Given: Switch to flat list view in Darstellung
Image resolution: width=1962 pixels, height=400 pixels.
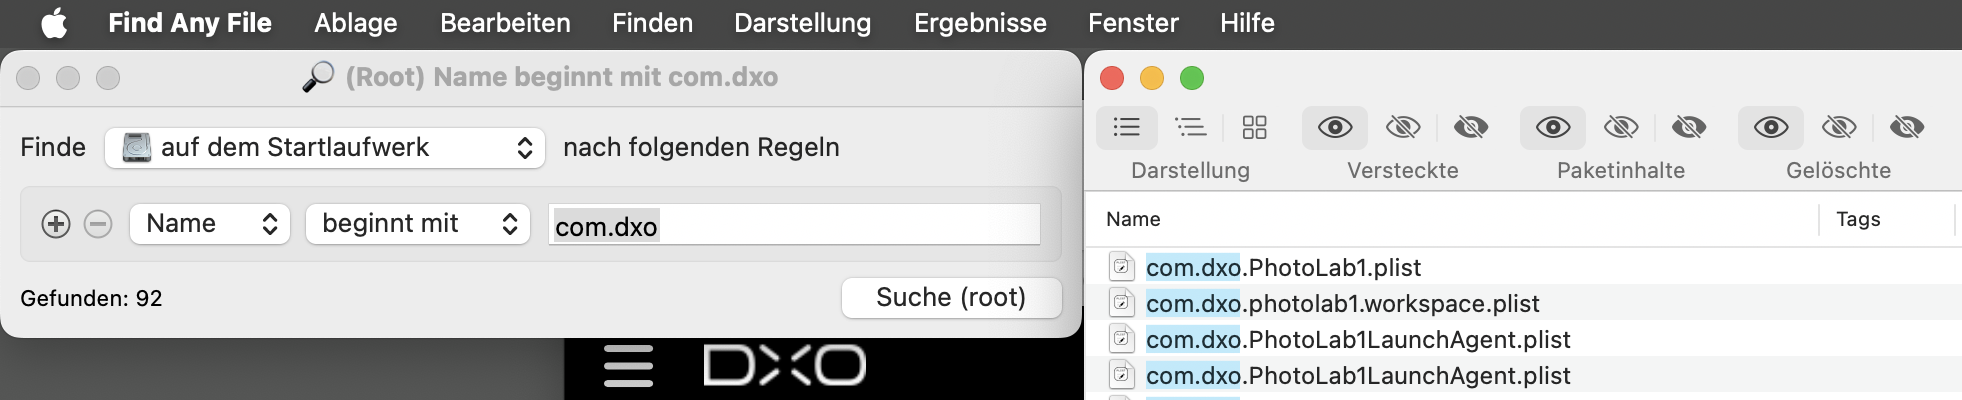Looking at the screenshot, I should [1127, 127].
